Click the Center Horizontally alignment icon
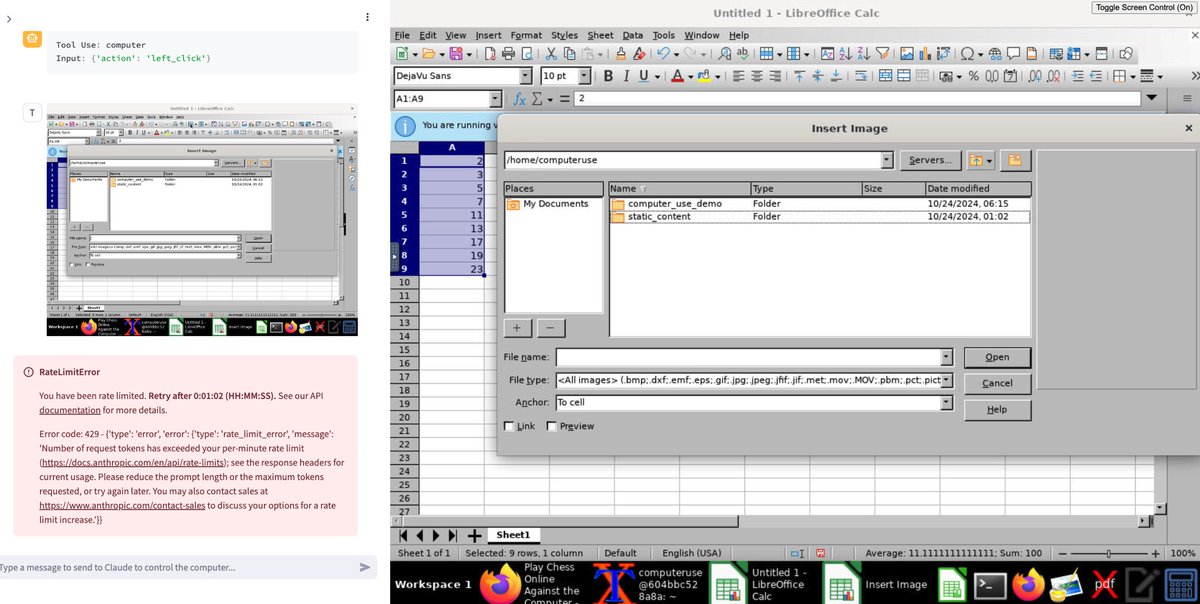The image size is (1200, 604). click(757, 76)
